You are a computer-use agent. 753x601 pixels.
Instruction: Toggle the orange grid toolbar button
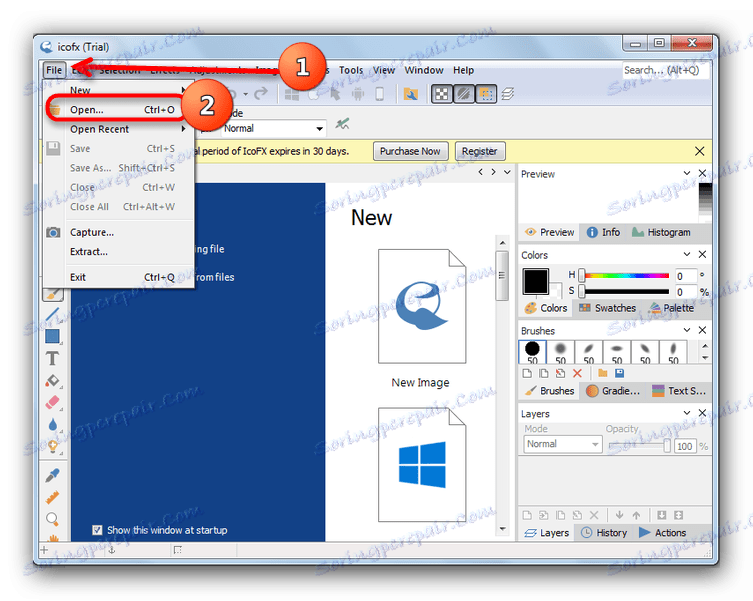pos(486,94)
